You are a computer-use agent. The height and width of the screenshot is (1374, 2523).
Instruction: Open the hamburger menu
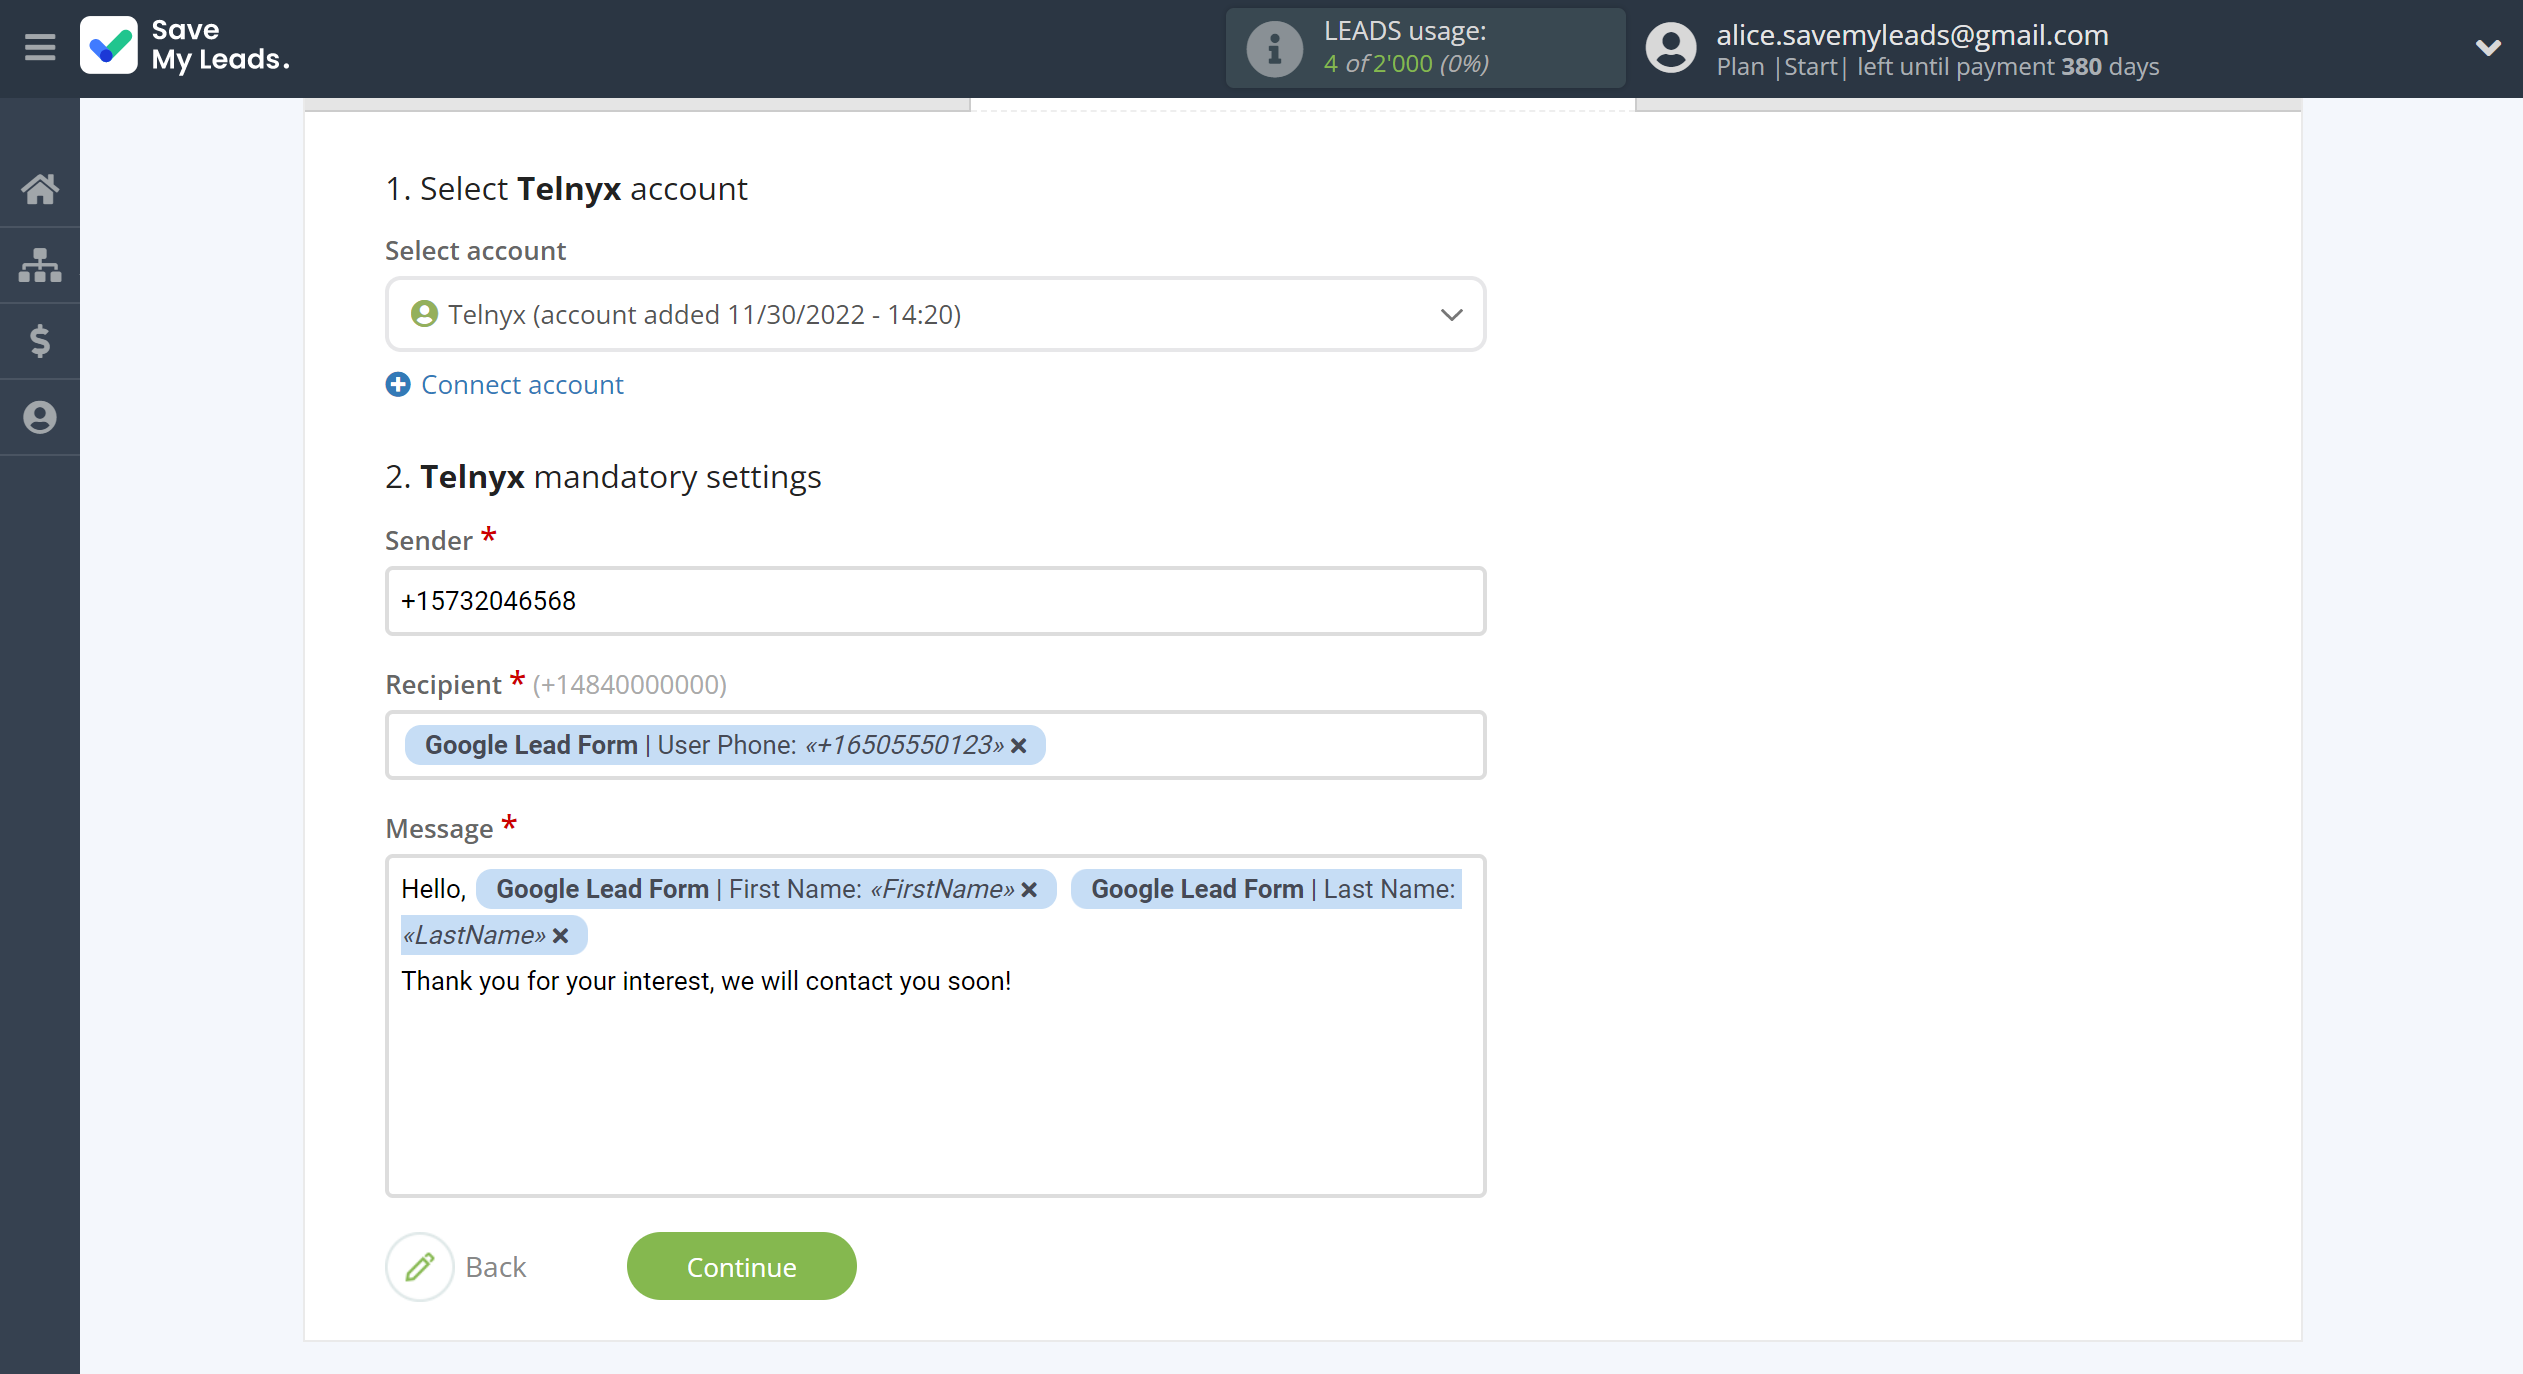tap(40, 47)
